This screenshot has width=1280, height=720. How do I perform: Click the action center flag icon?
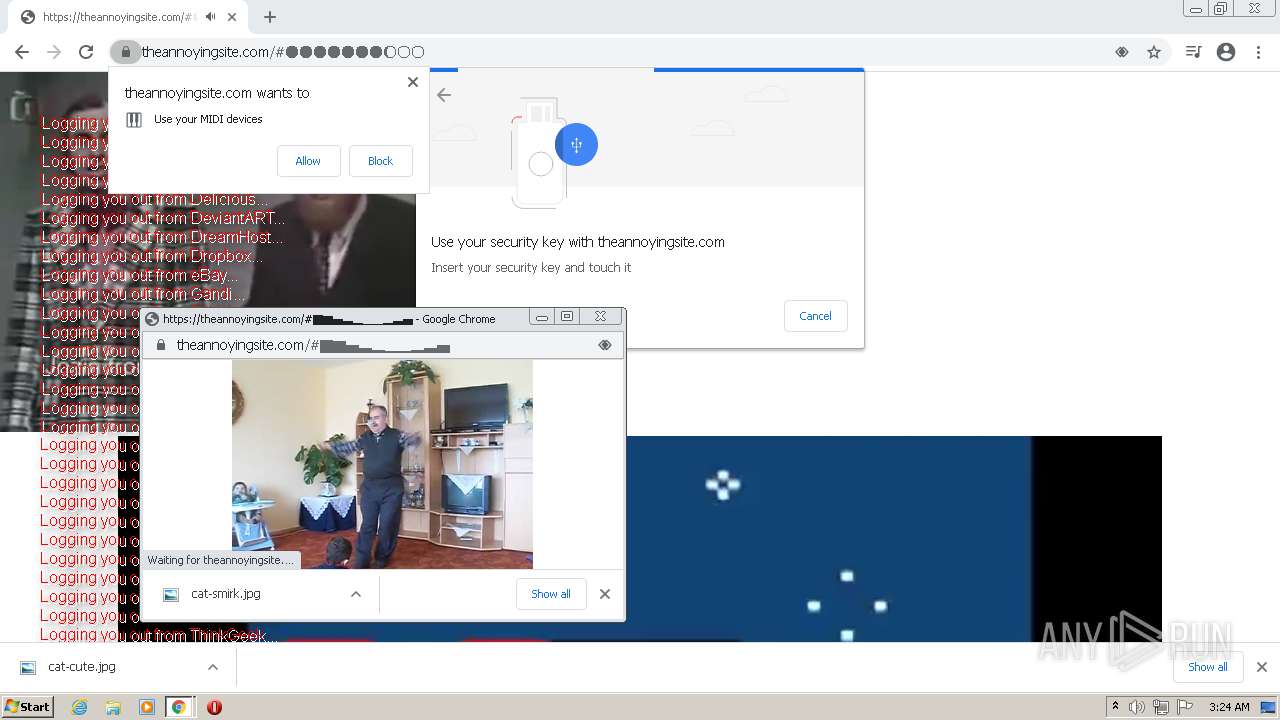1185,707
